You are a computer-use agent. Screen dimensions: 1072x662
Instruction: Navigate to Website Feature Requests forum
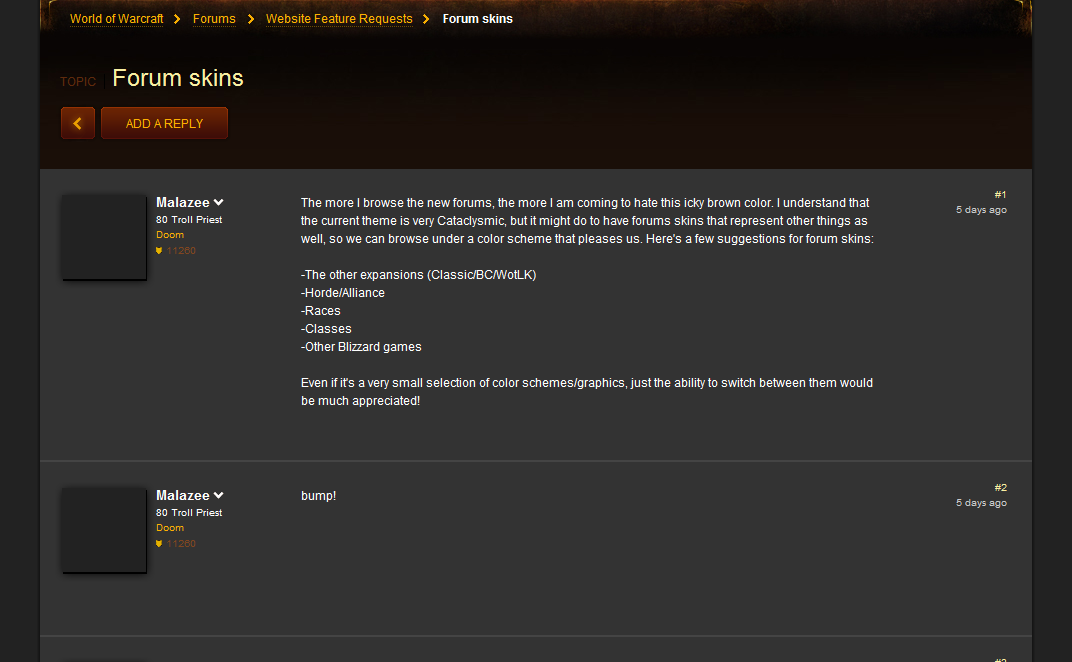pyautogui.click(x=338, y=18)
